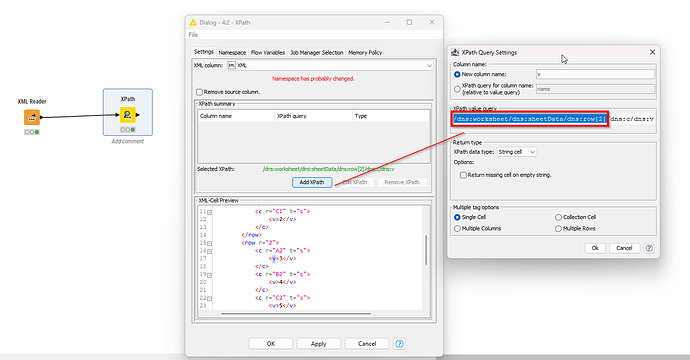Click the Apply button
This screenshot has height=360, width=690.
point(319,344)
